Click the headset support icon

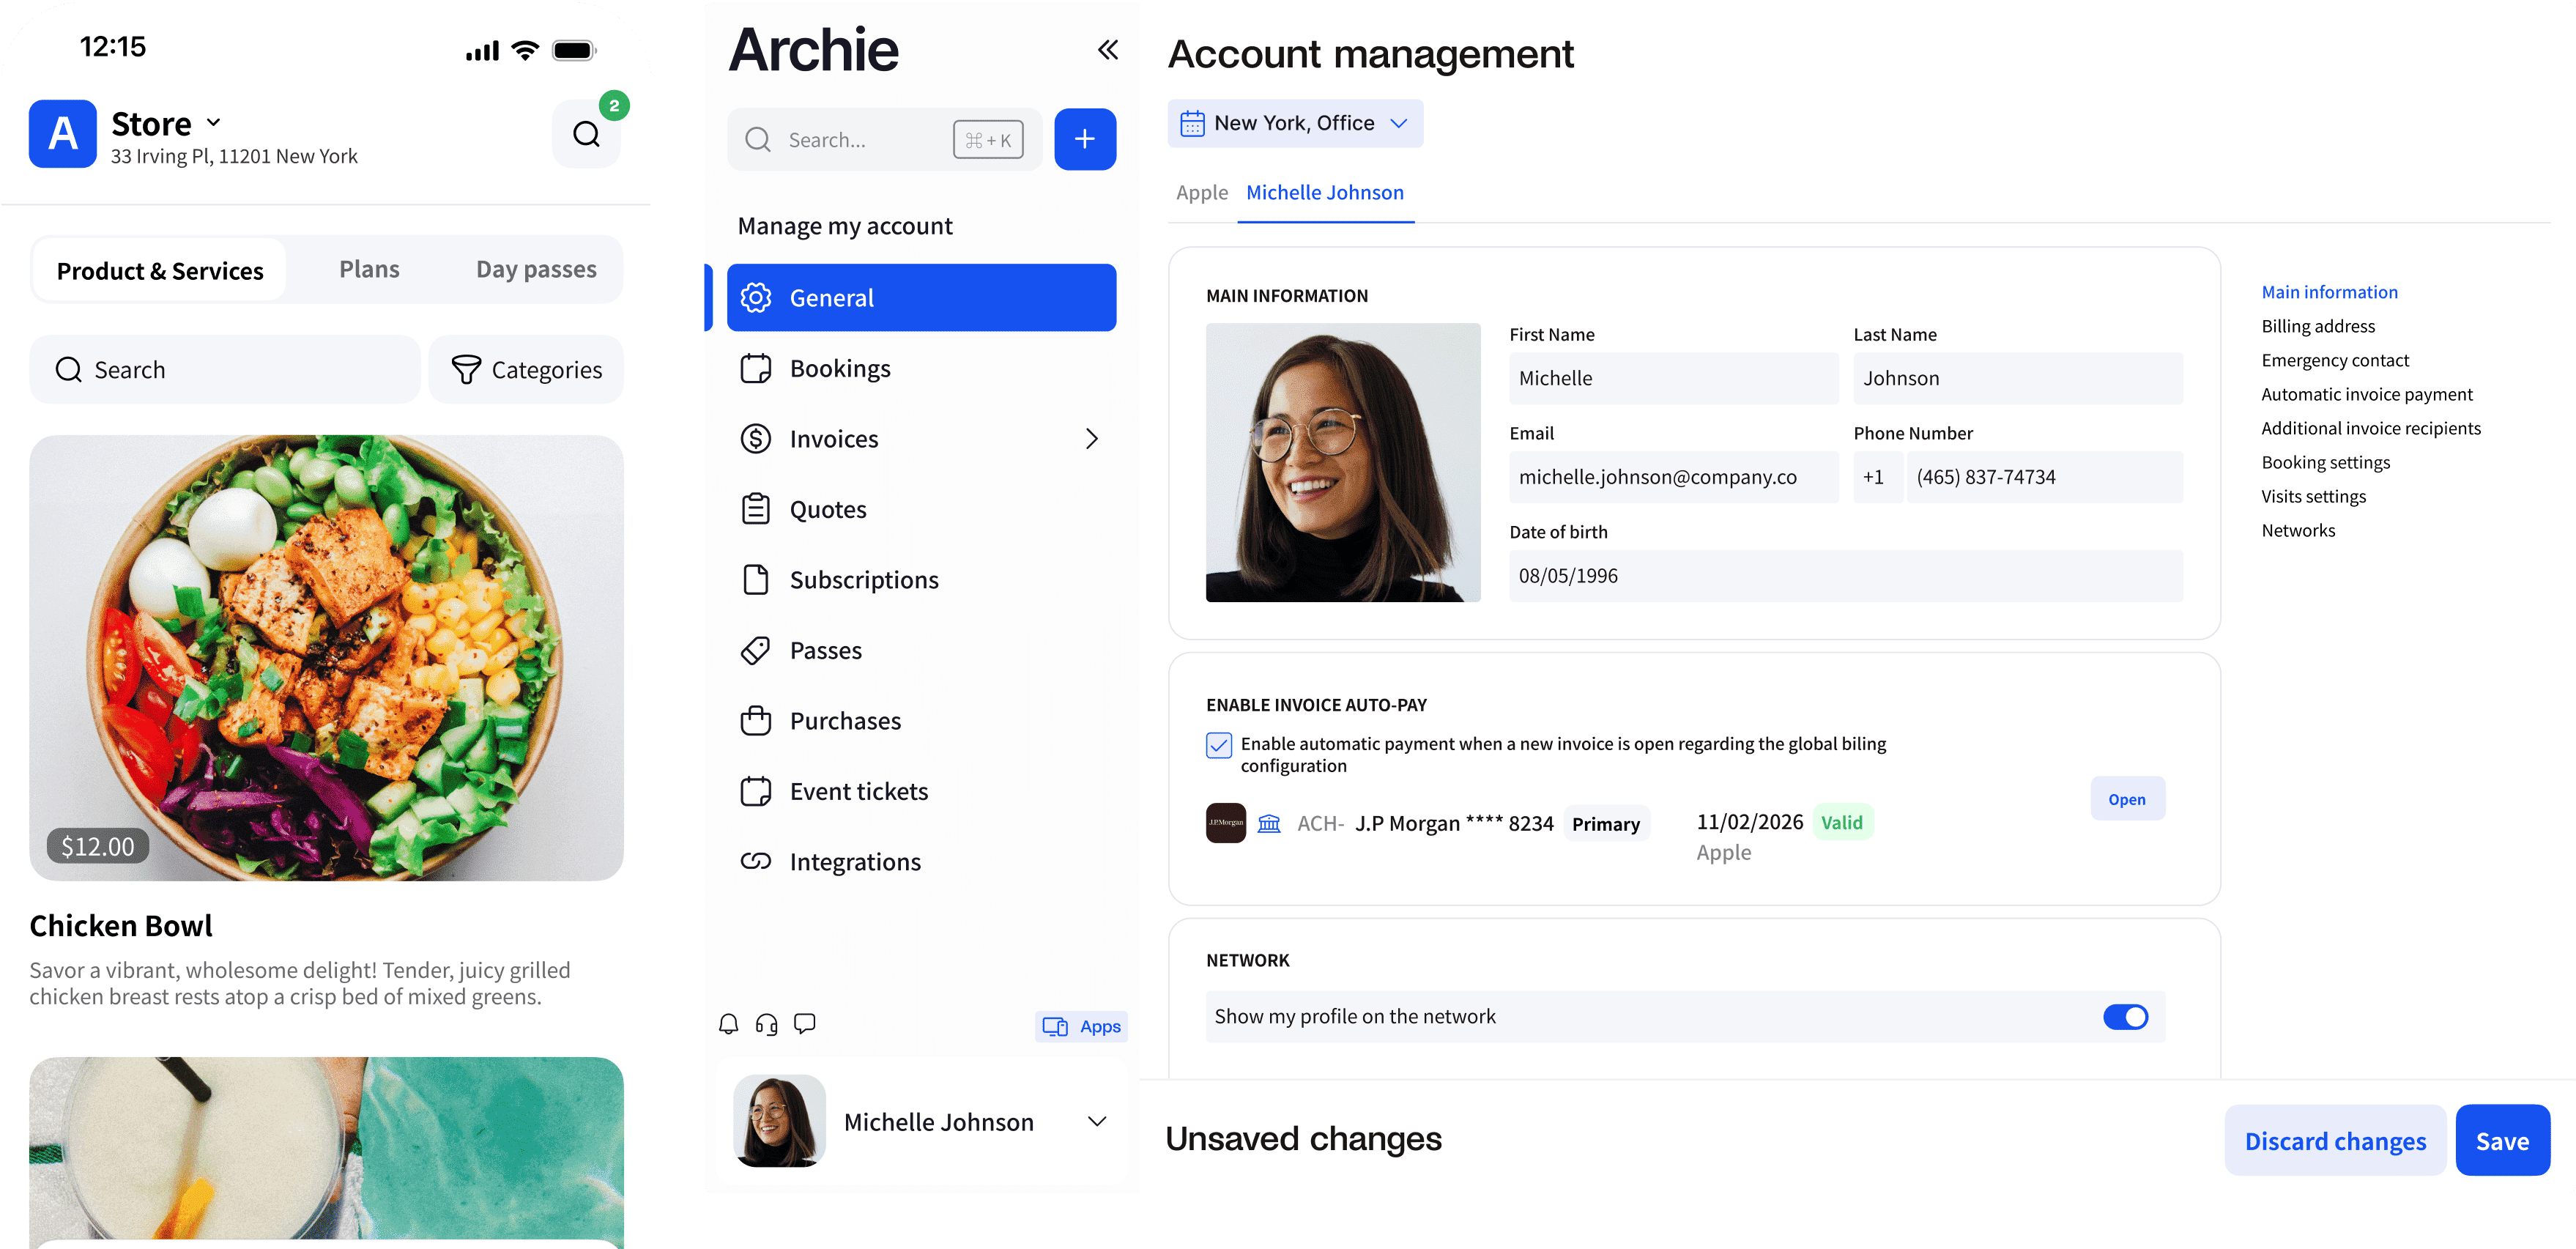click(x=766, y=1024)
